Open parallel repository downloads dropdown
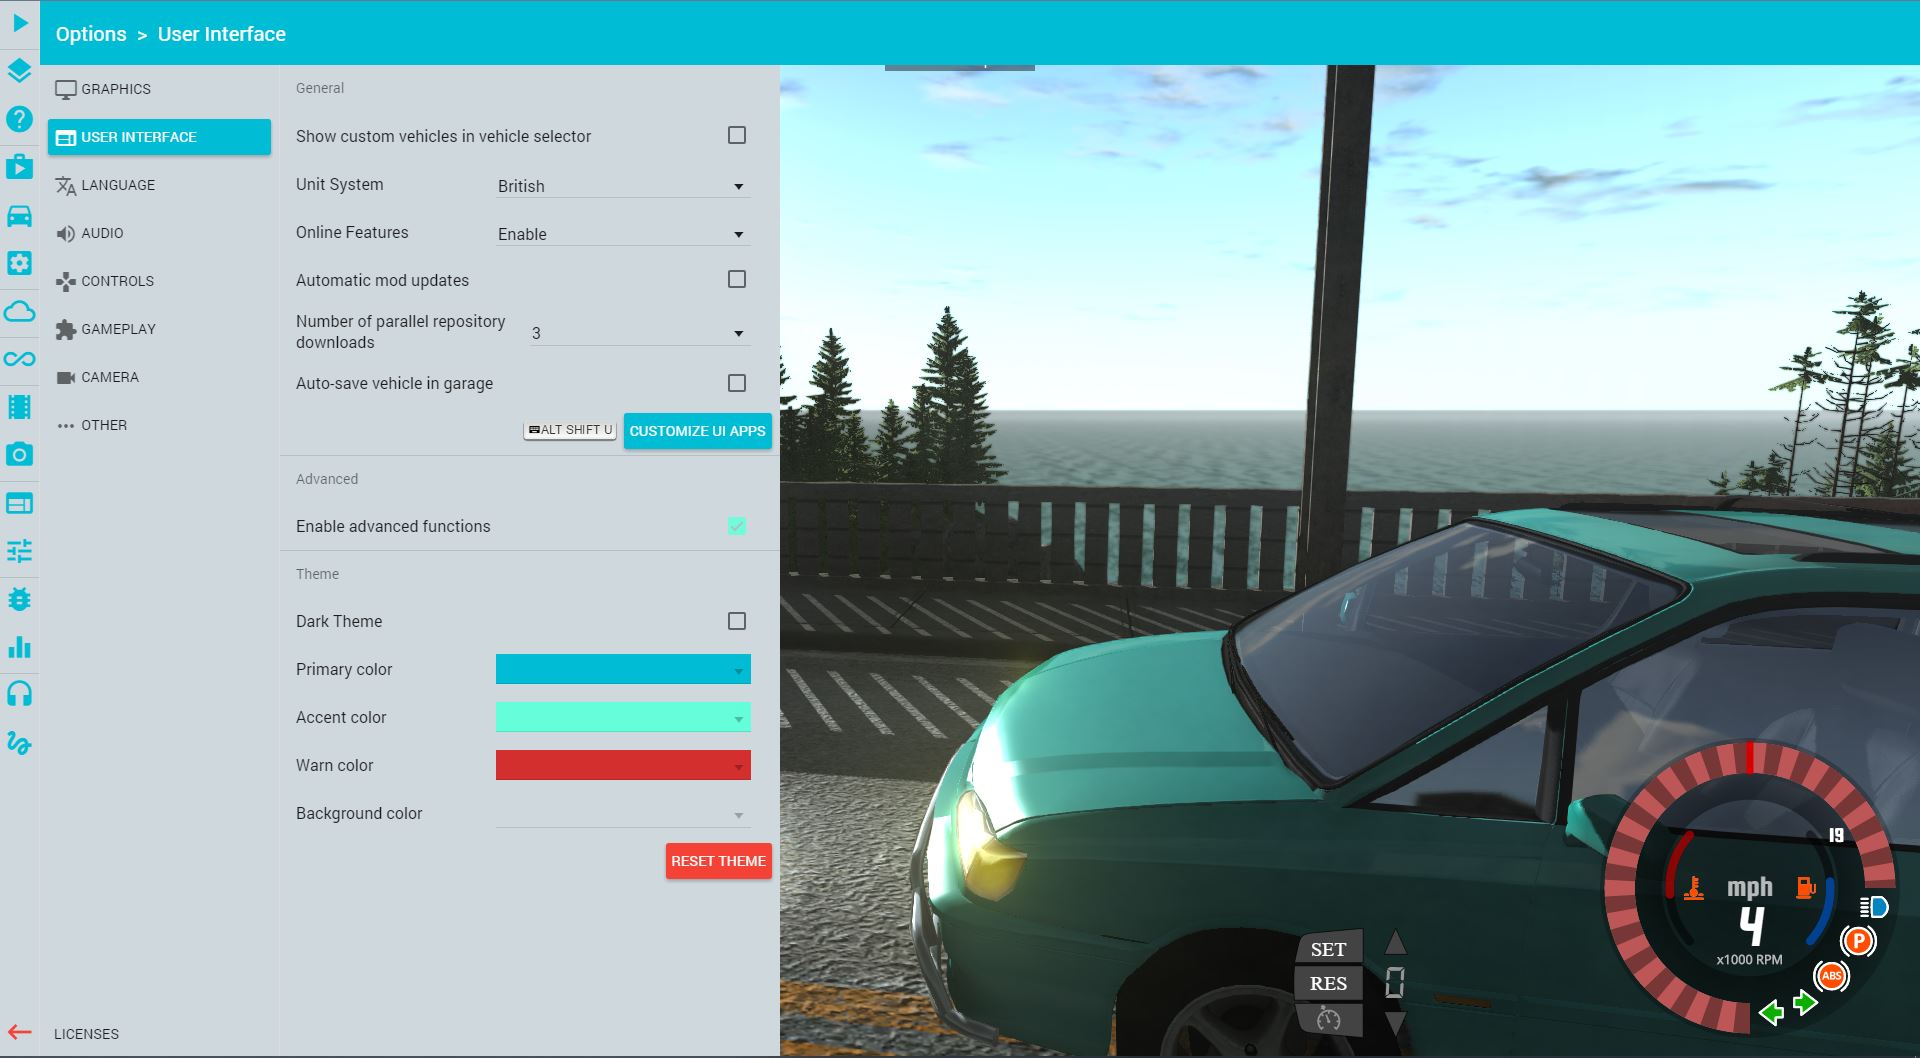This screenshot has height=1058, width=1920. tap(640, 333)
